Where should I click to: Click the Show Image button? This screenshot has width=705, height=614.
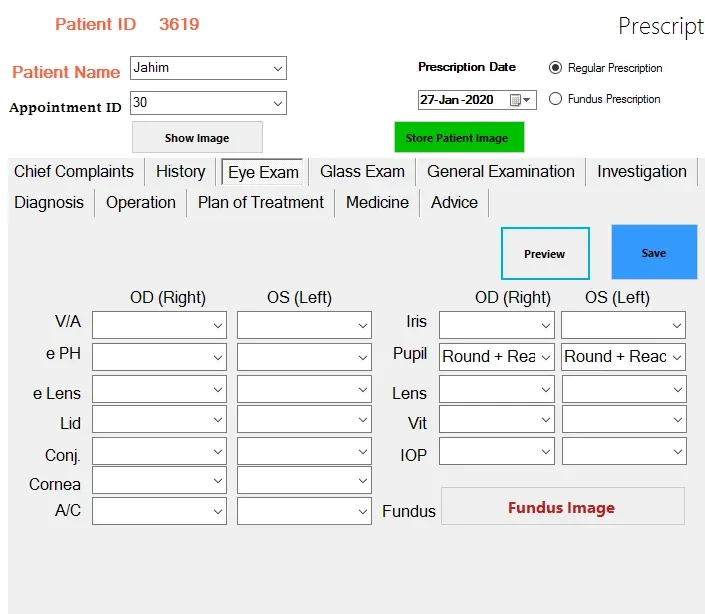coord(197,138)
